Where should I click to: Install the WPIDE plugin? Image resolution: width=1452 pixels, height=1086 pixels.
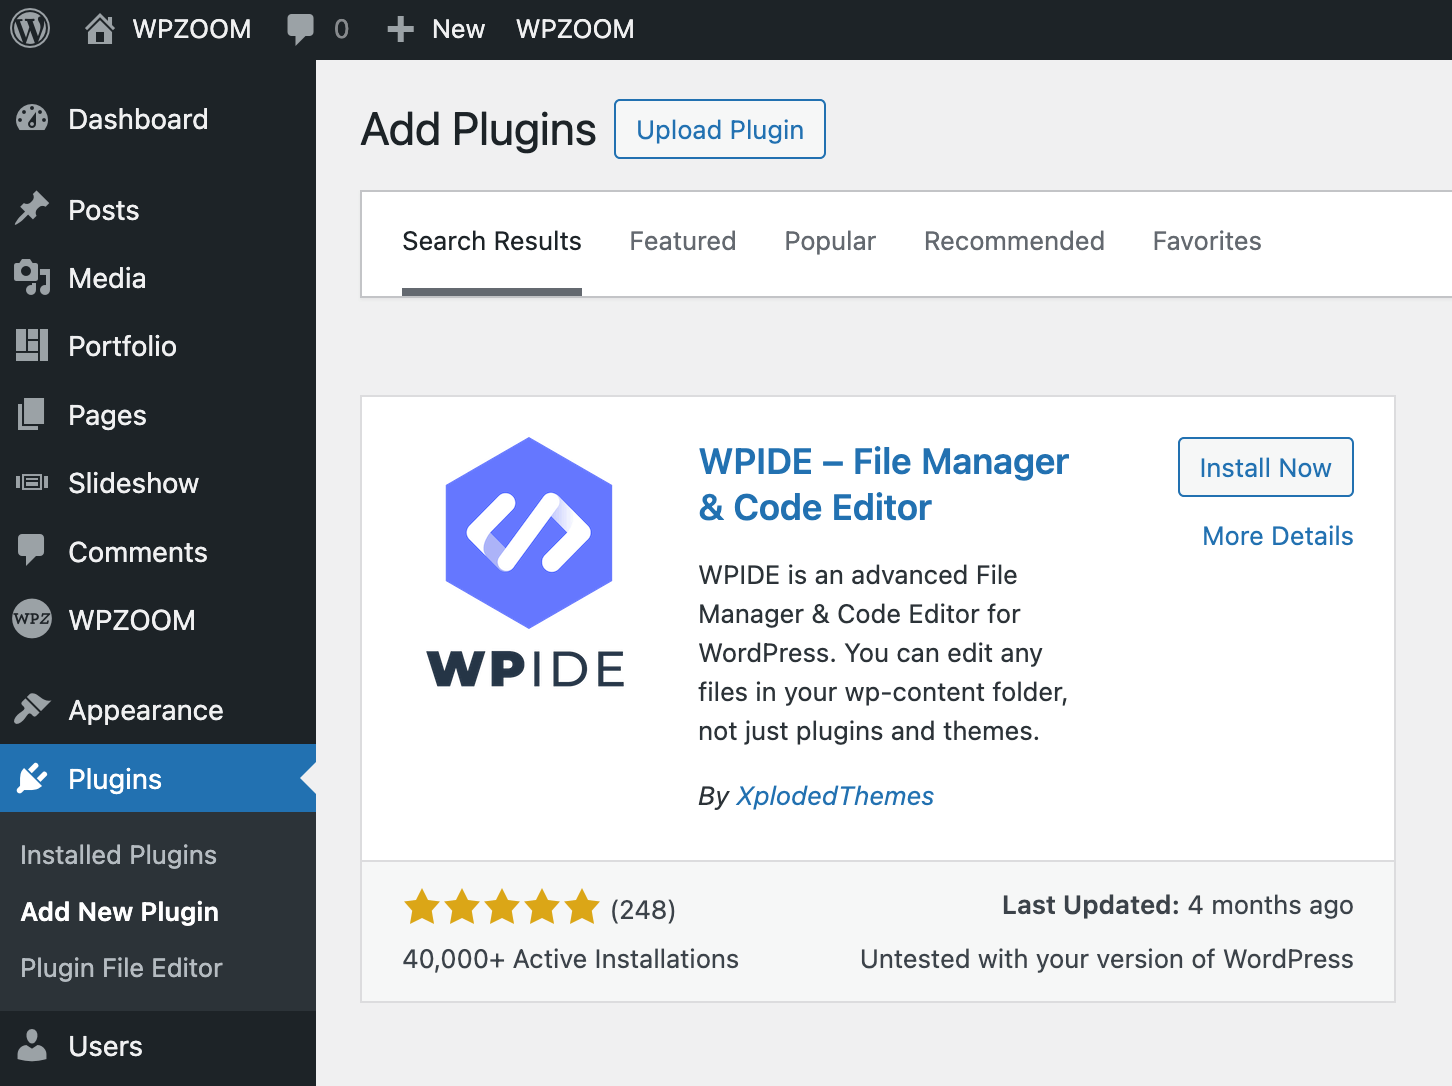1265,467
